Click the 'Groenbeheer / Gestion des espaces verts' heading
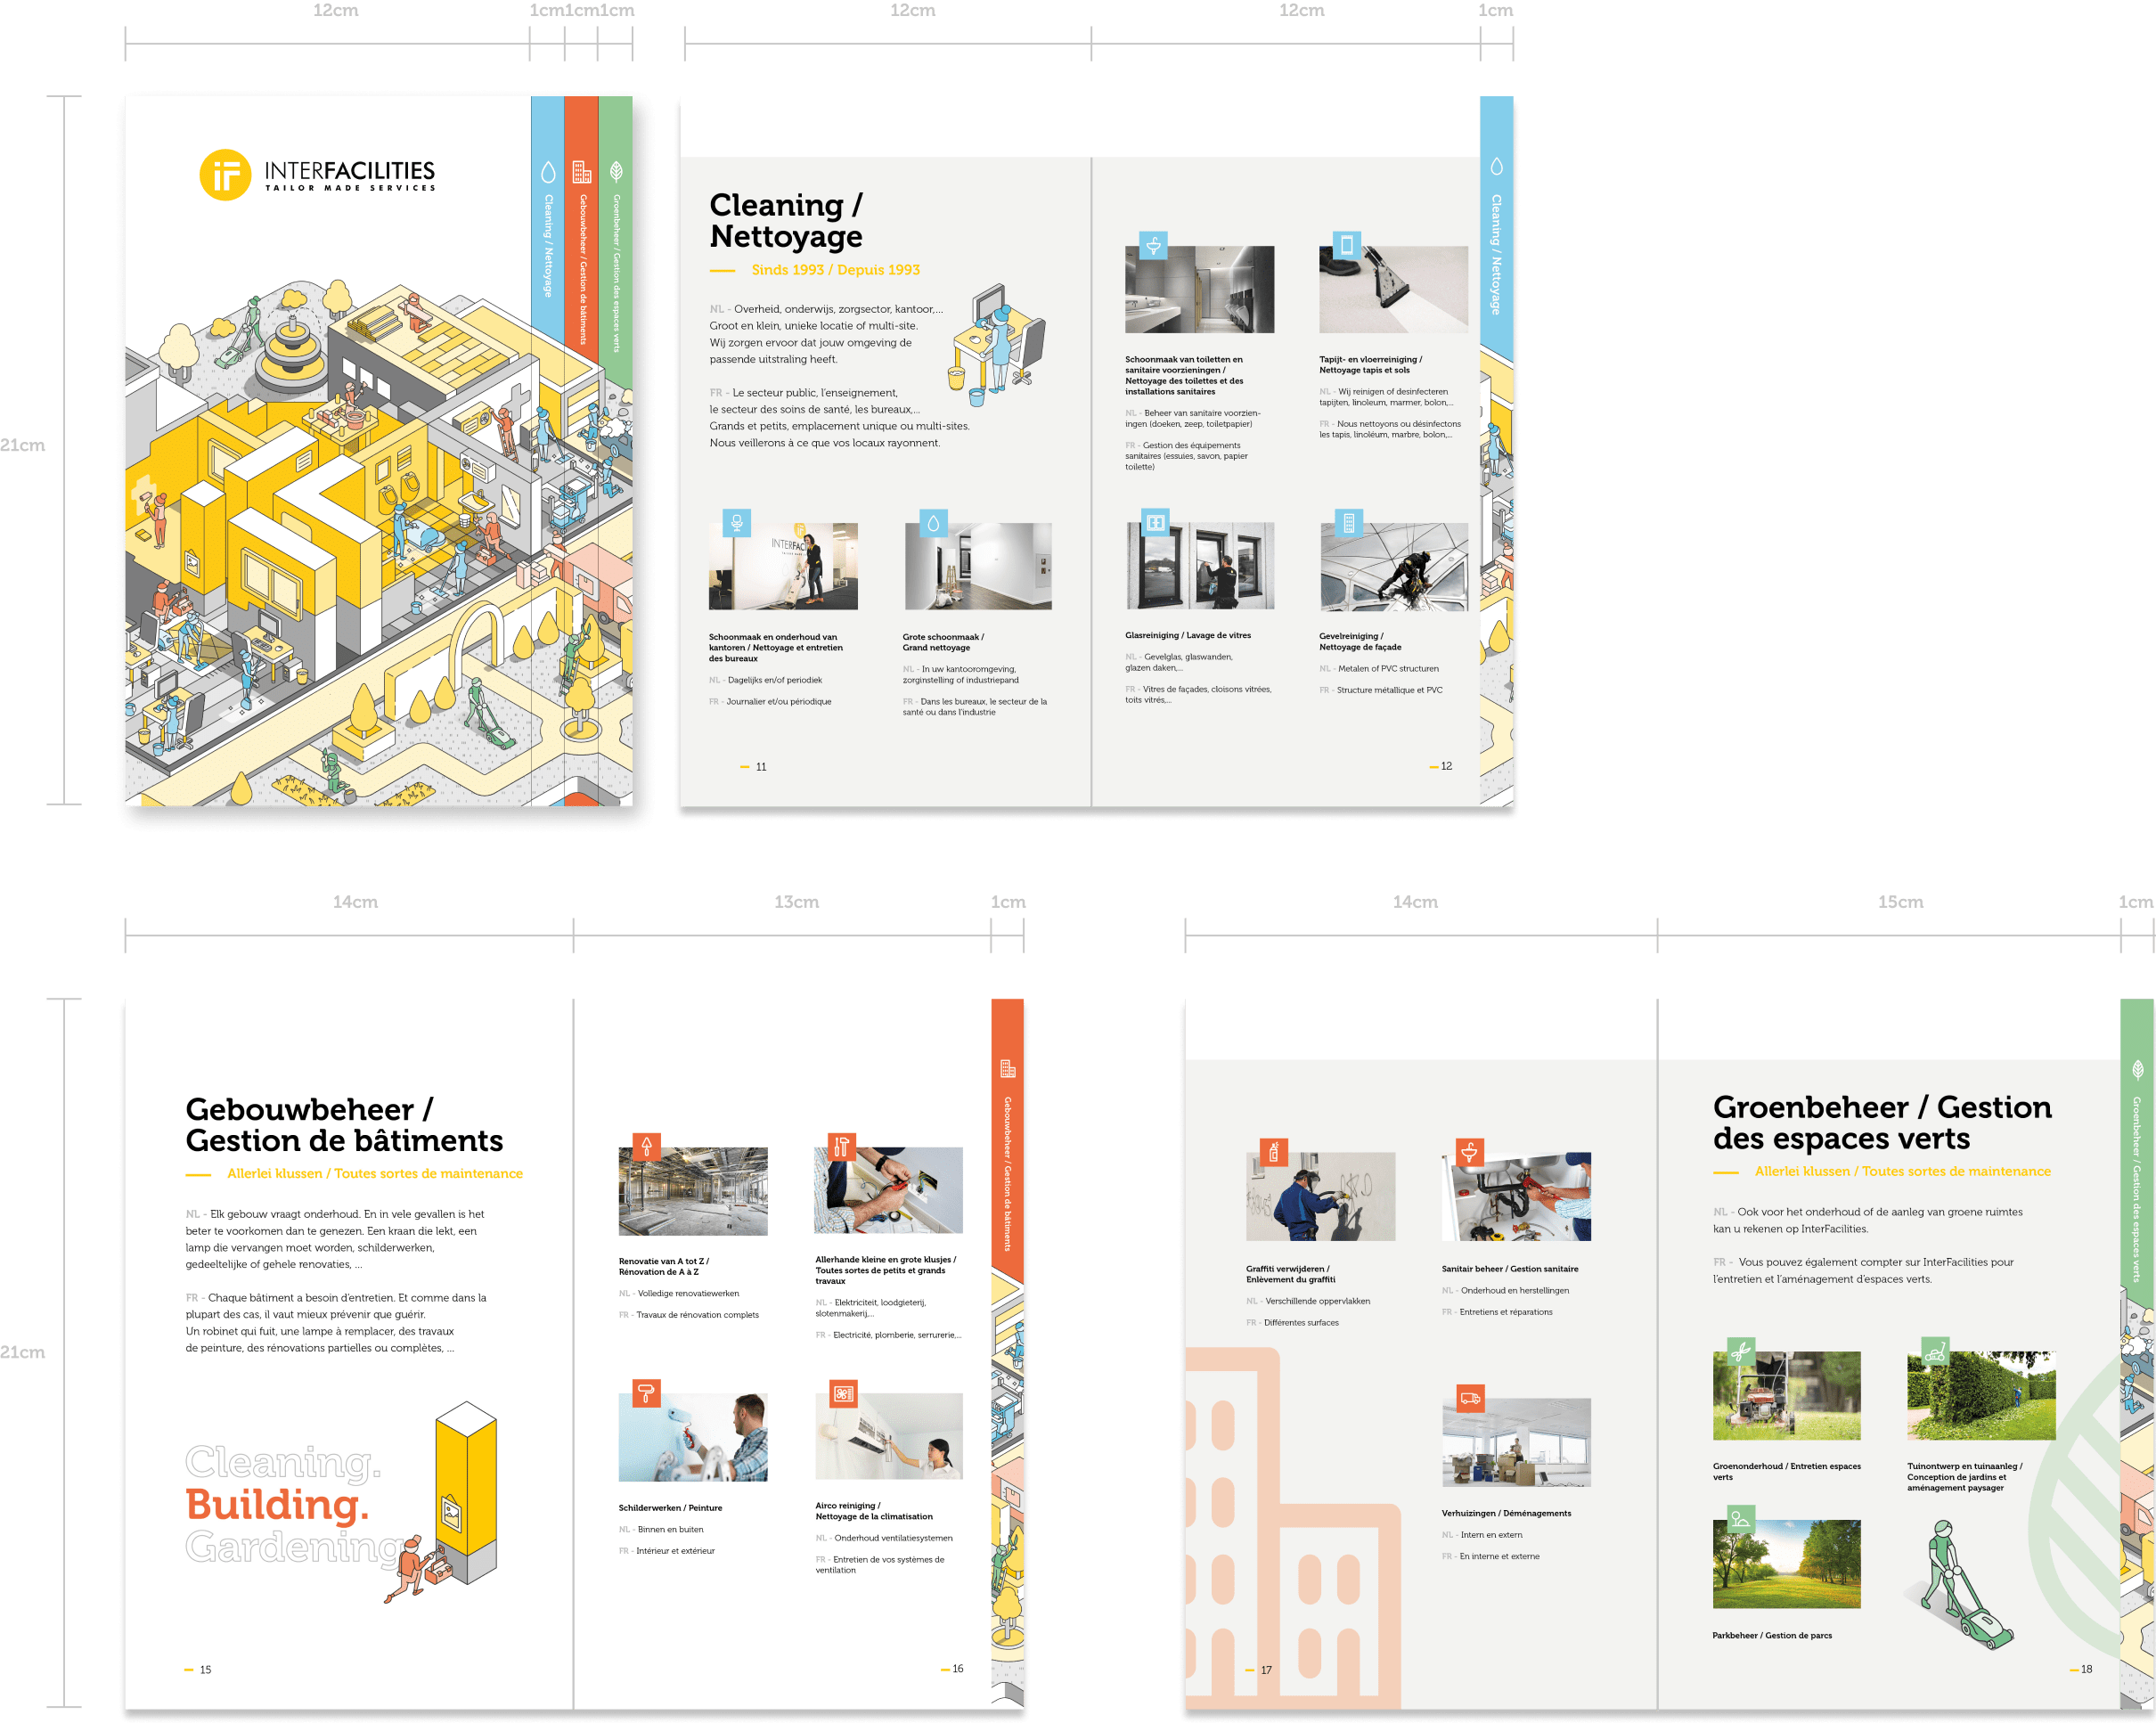The width and height of the screenshot is (2156, 1723). pos(1882,1122)
